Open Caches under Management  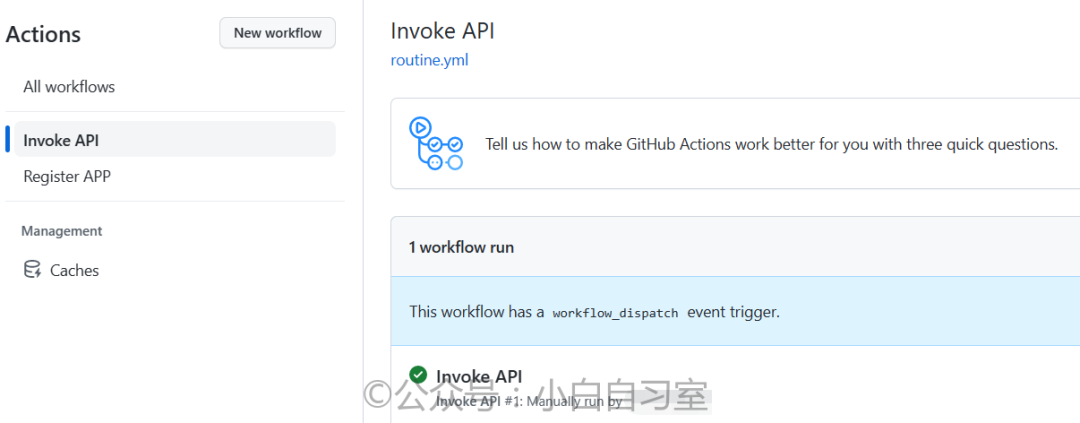(74, 270)
